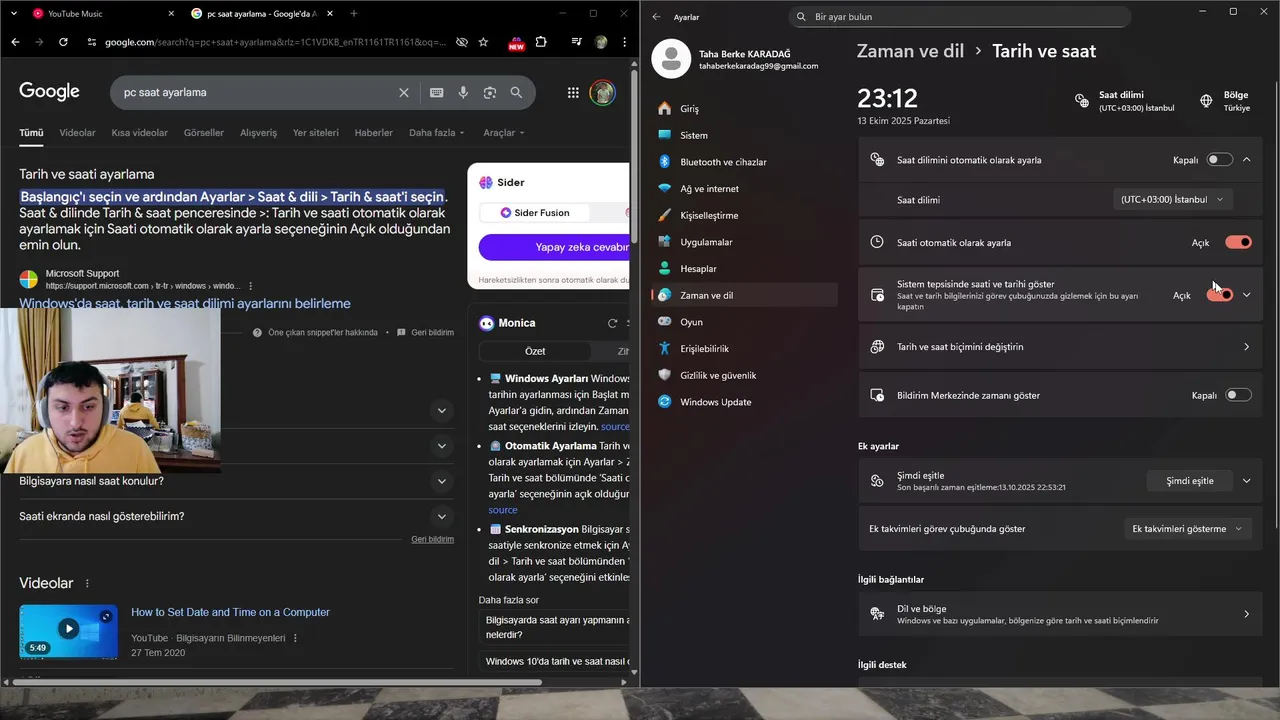1280x720 pixels.
Task: Open Sistem settings in sidebar
Action: (x=745, y=135)
